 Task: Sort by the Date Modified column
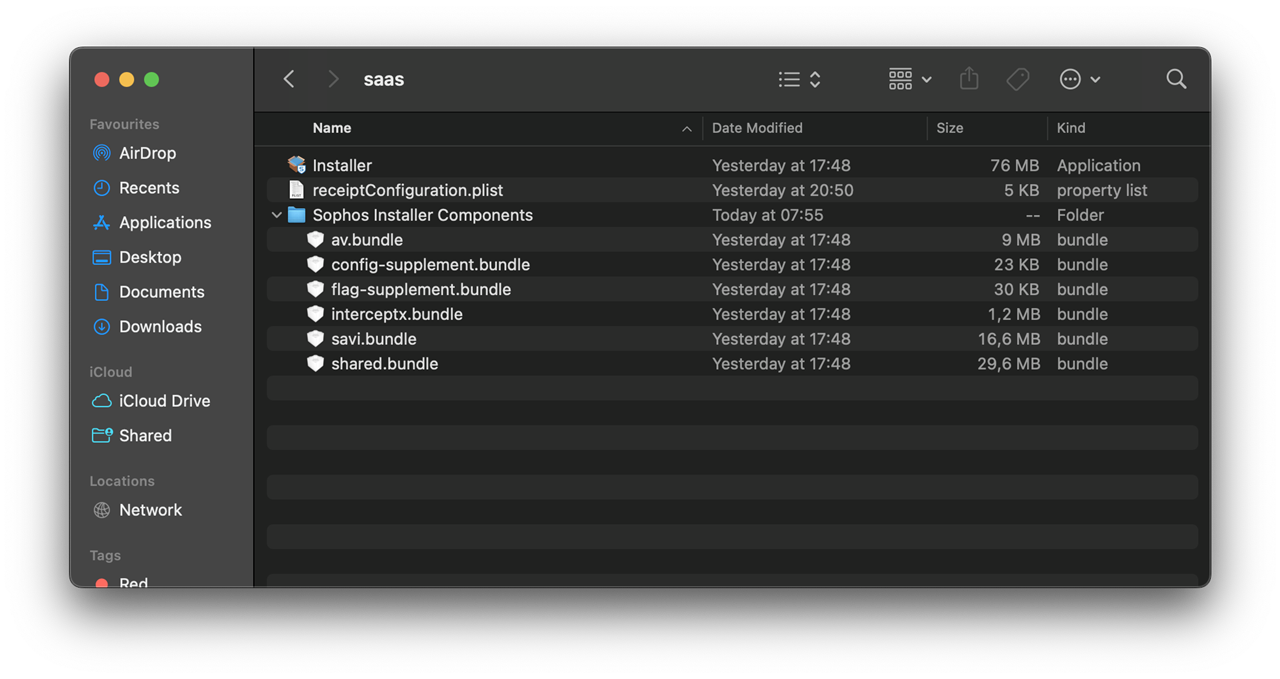pyautogui.click(x=757, y=128)
